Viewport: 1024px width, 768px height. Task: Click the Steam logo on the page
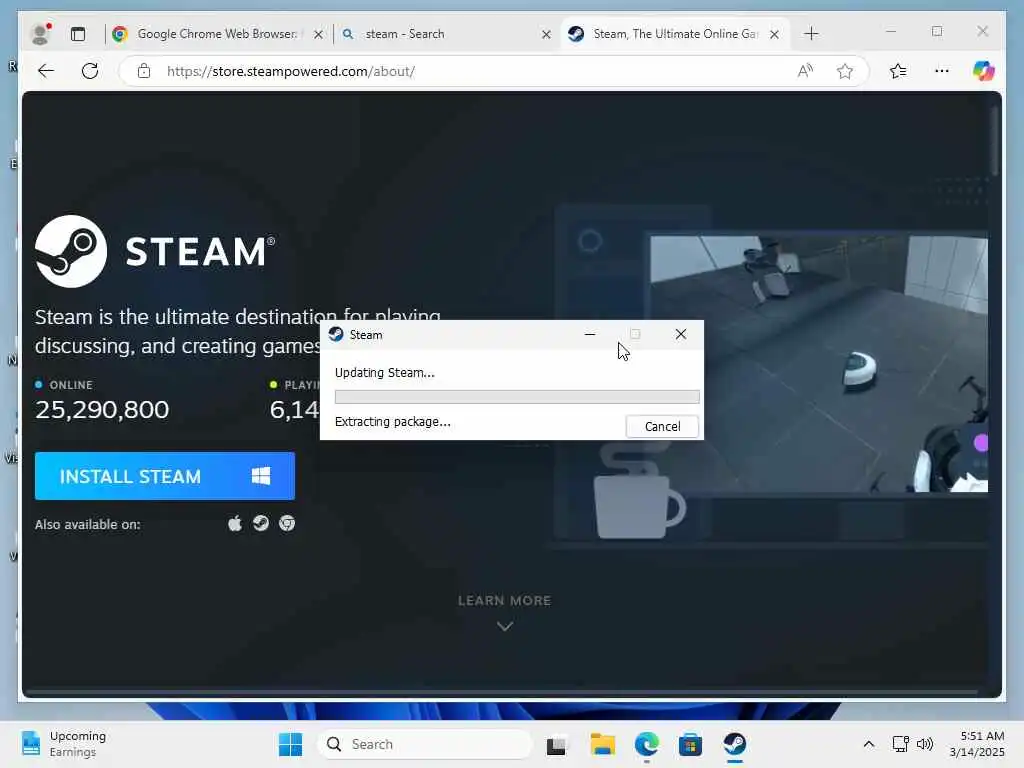[x=155, y=251]
